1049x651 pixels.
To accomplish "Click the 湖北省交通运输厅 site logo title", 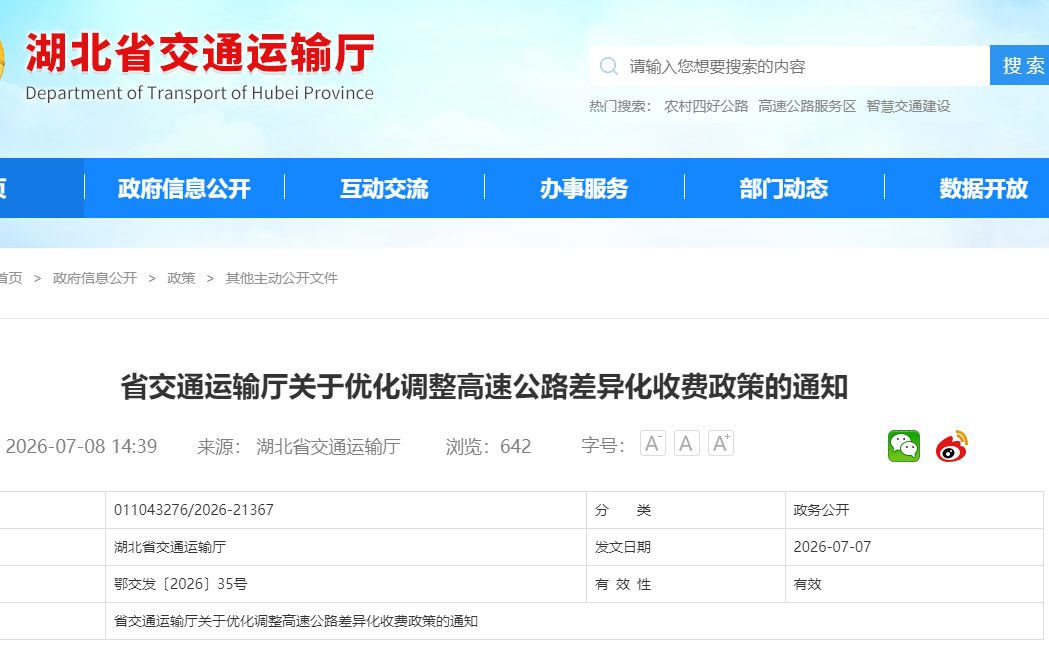I will click(x=200, y=53).
